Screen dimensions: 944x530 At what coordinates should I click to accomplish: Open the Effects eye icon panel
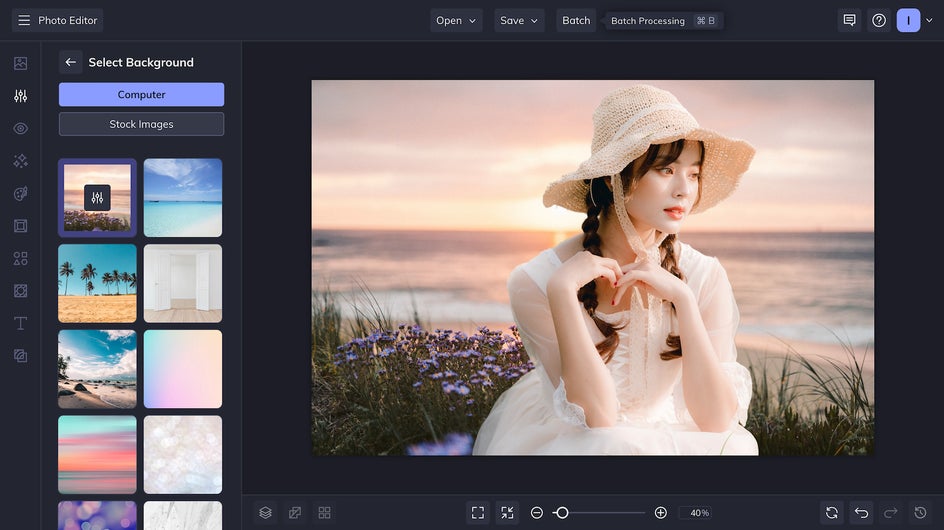20,129
